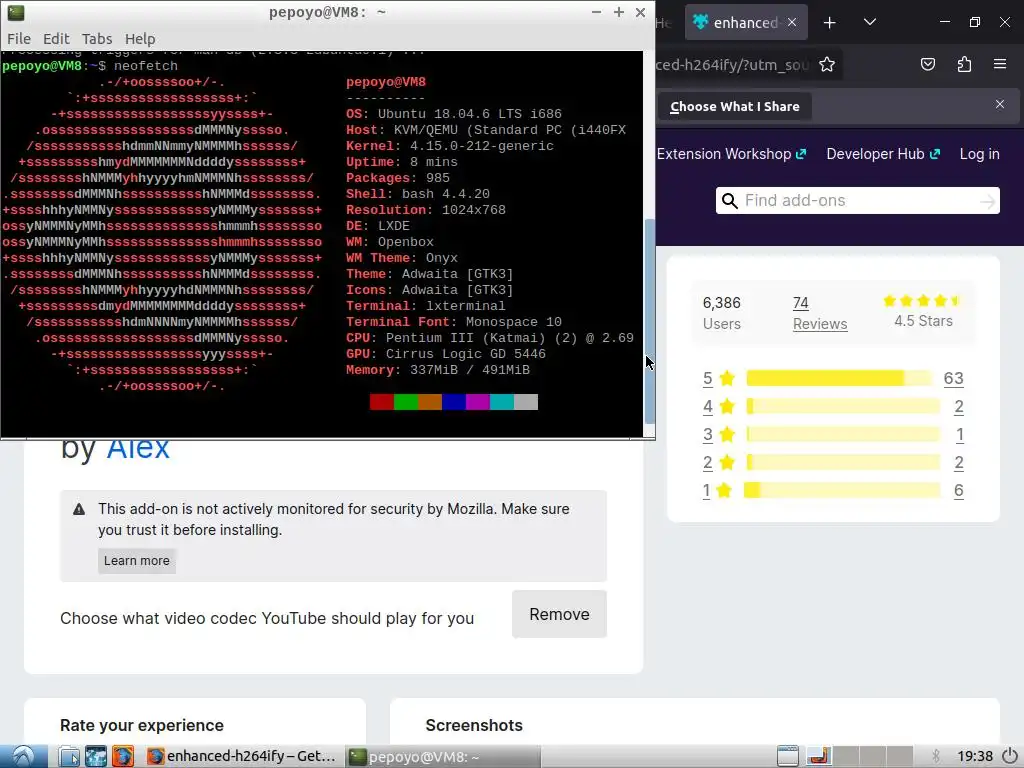
Task: Bookmark this page with star icon
Action: click(827, 64)
